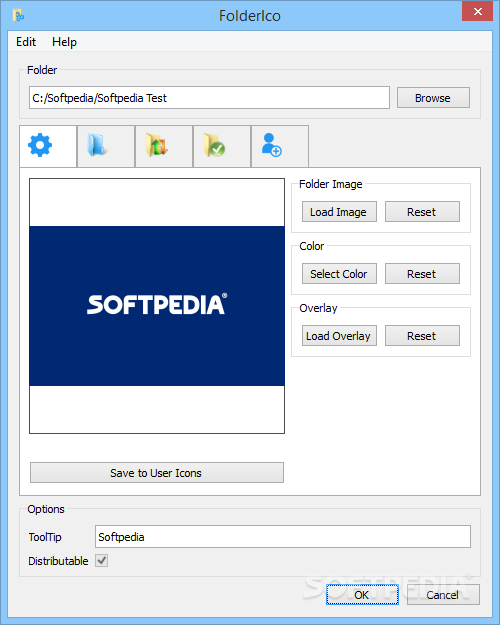Screen dimensions: 500x625
Task: Open the Edit menu
Action: tap(26, 42)
